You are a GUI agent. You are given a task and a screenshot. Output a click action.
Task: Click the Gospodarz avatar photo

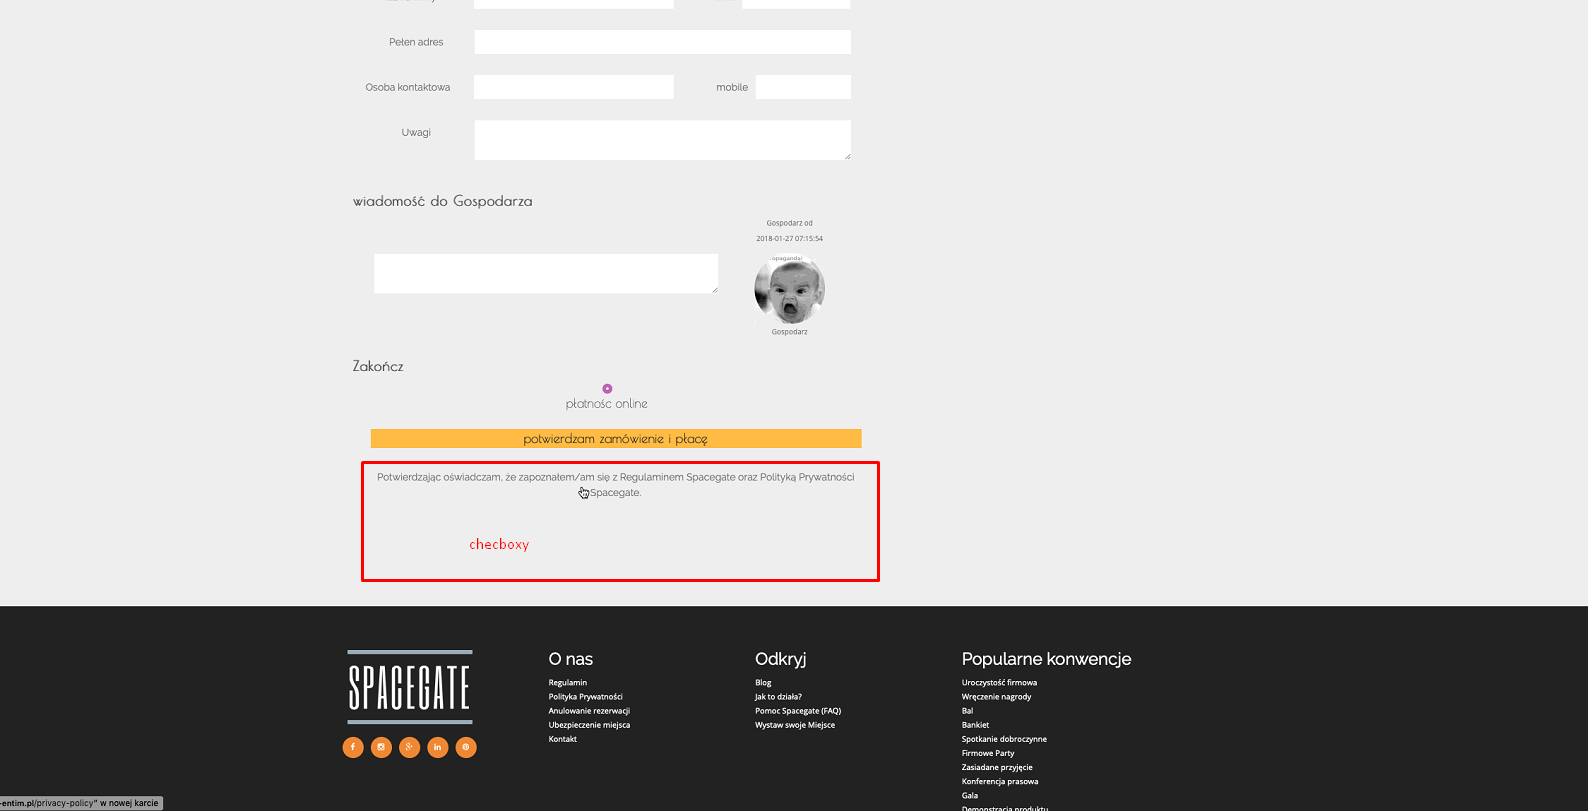click(x=789, y=290)
